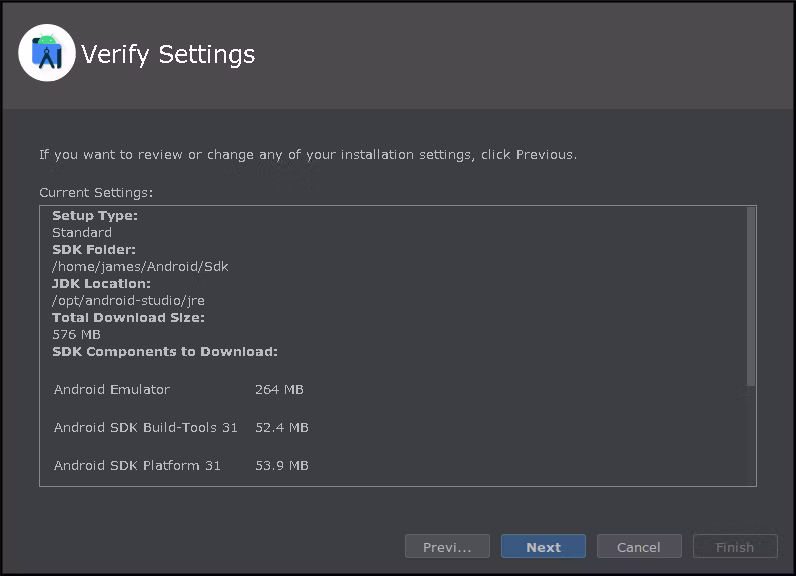Click the 'Setup Type:' label

[x=95, y=216]
